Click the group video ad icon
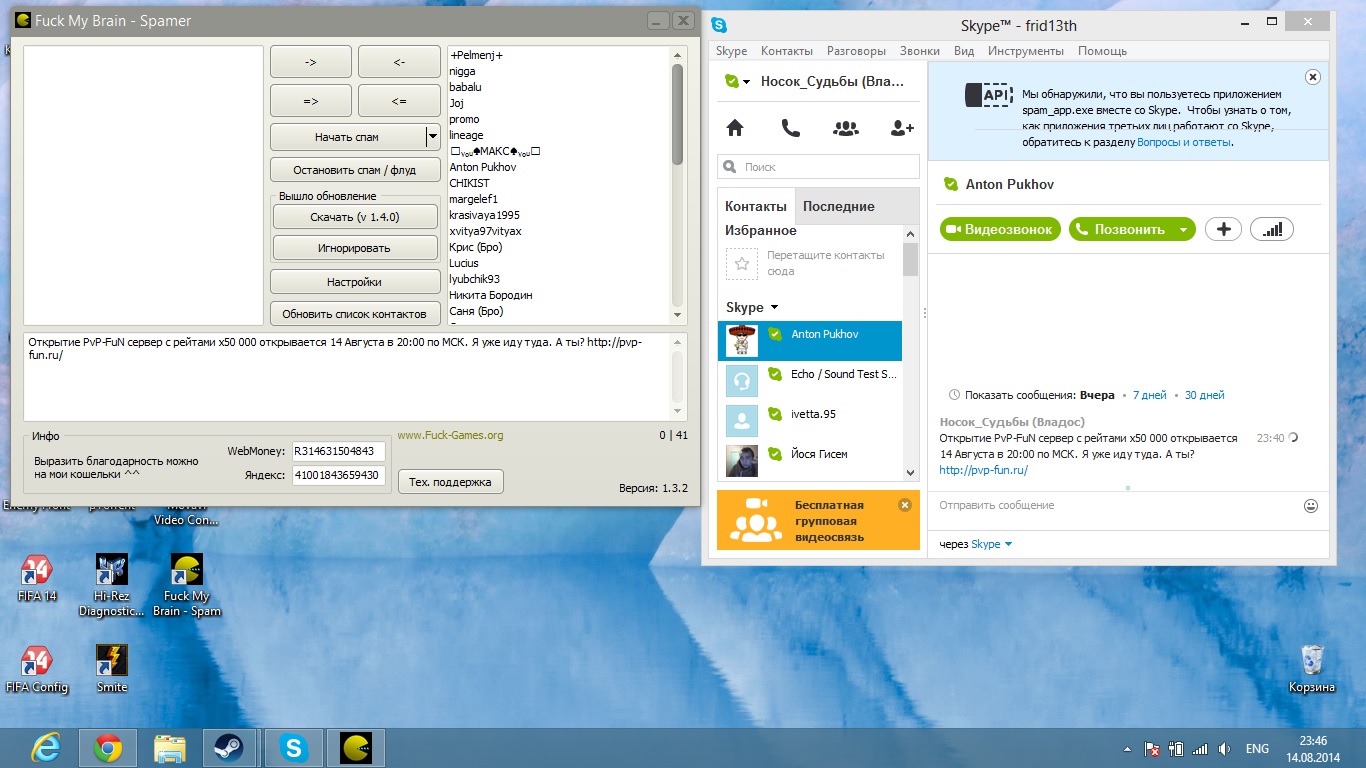The width and height of the screenshot is (1366, 768). coord(756,519)
